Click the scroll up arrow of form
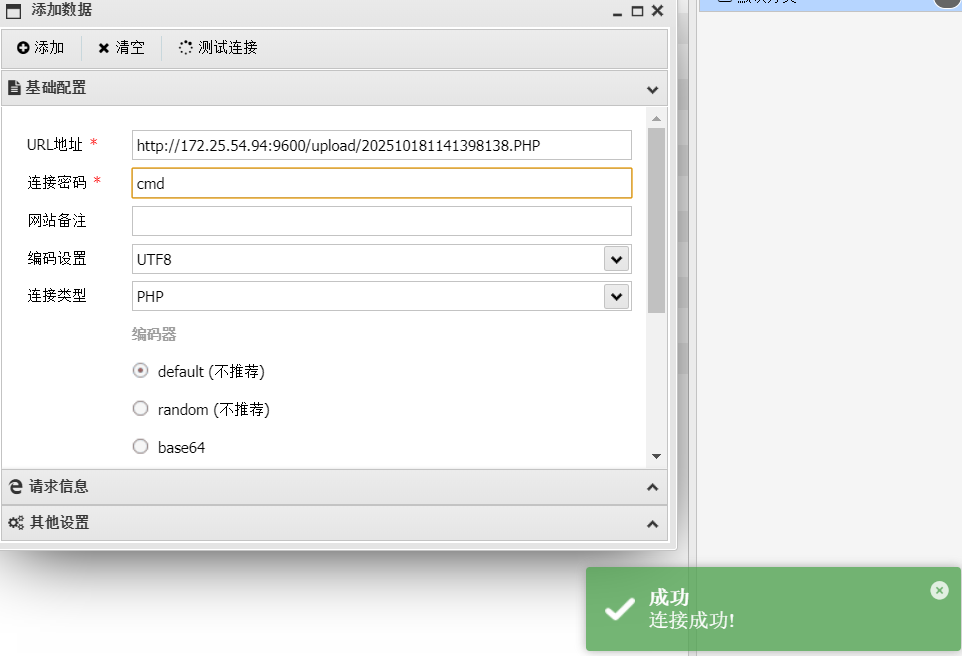 coord(656,118)
